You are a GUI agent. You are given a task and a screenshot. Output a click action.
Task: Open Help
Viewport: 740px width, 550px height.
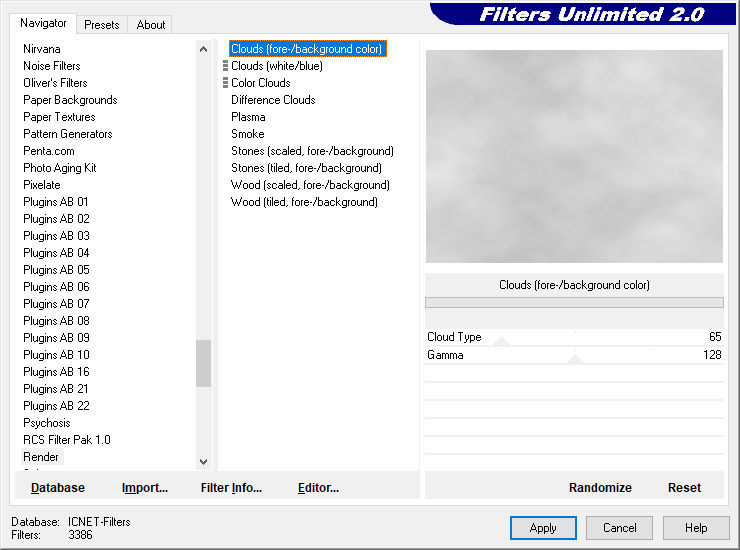pos(696,528)
